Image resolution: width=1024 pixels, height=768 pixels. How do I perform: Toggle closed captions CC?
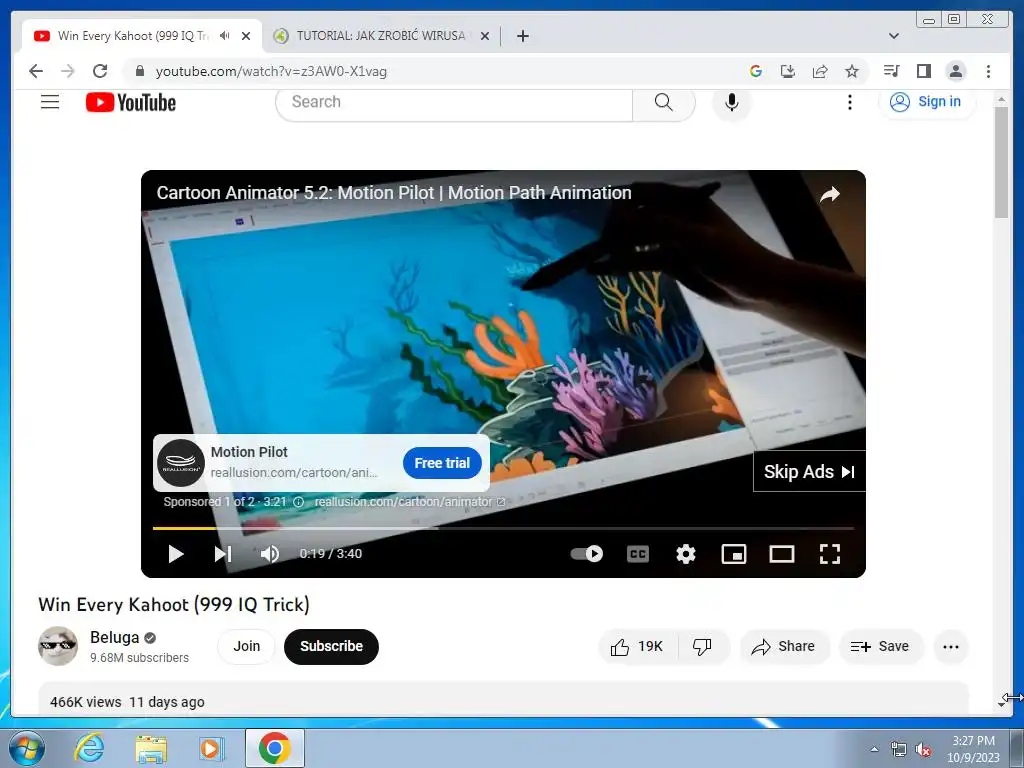(x=637, y=554)
